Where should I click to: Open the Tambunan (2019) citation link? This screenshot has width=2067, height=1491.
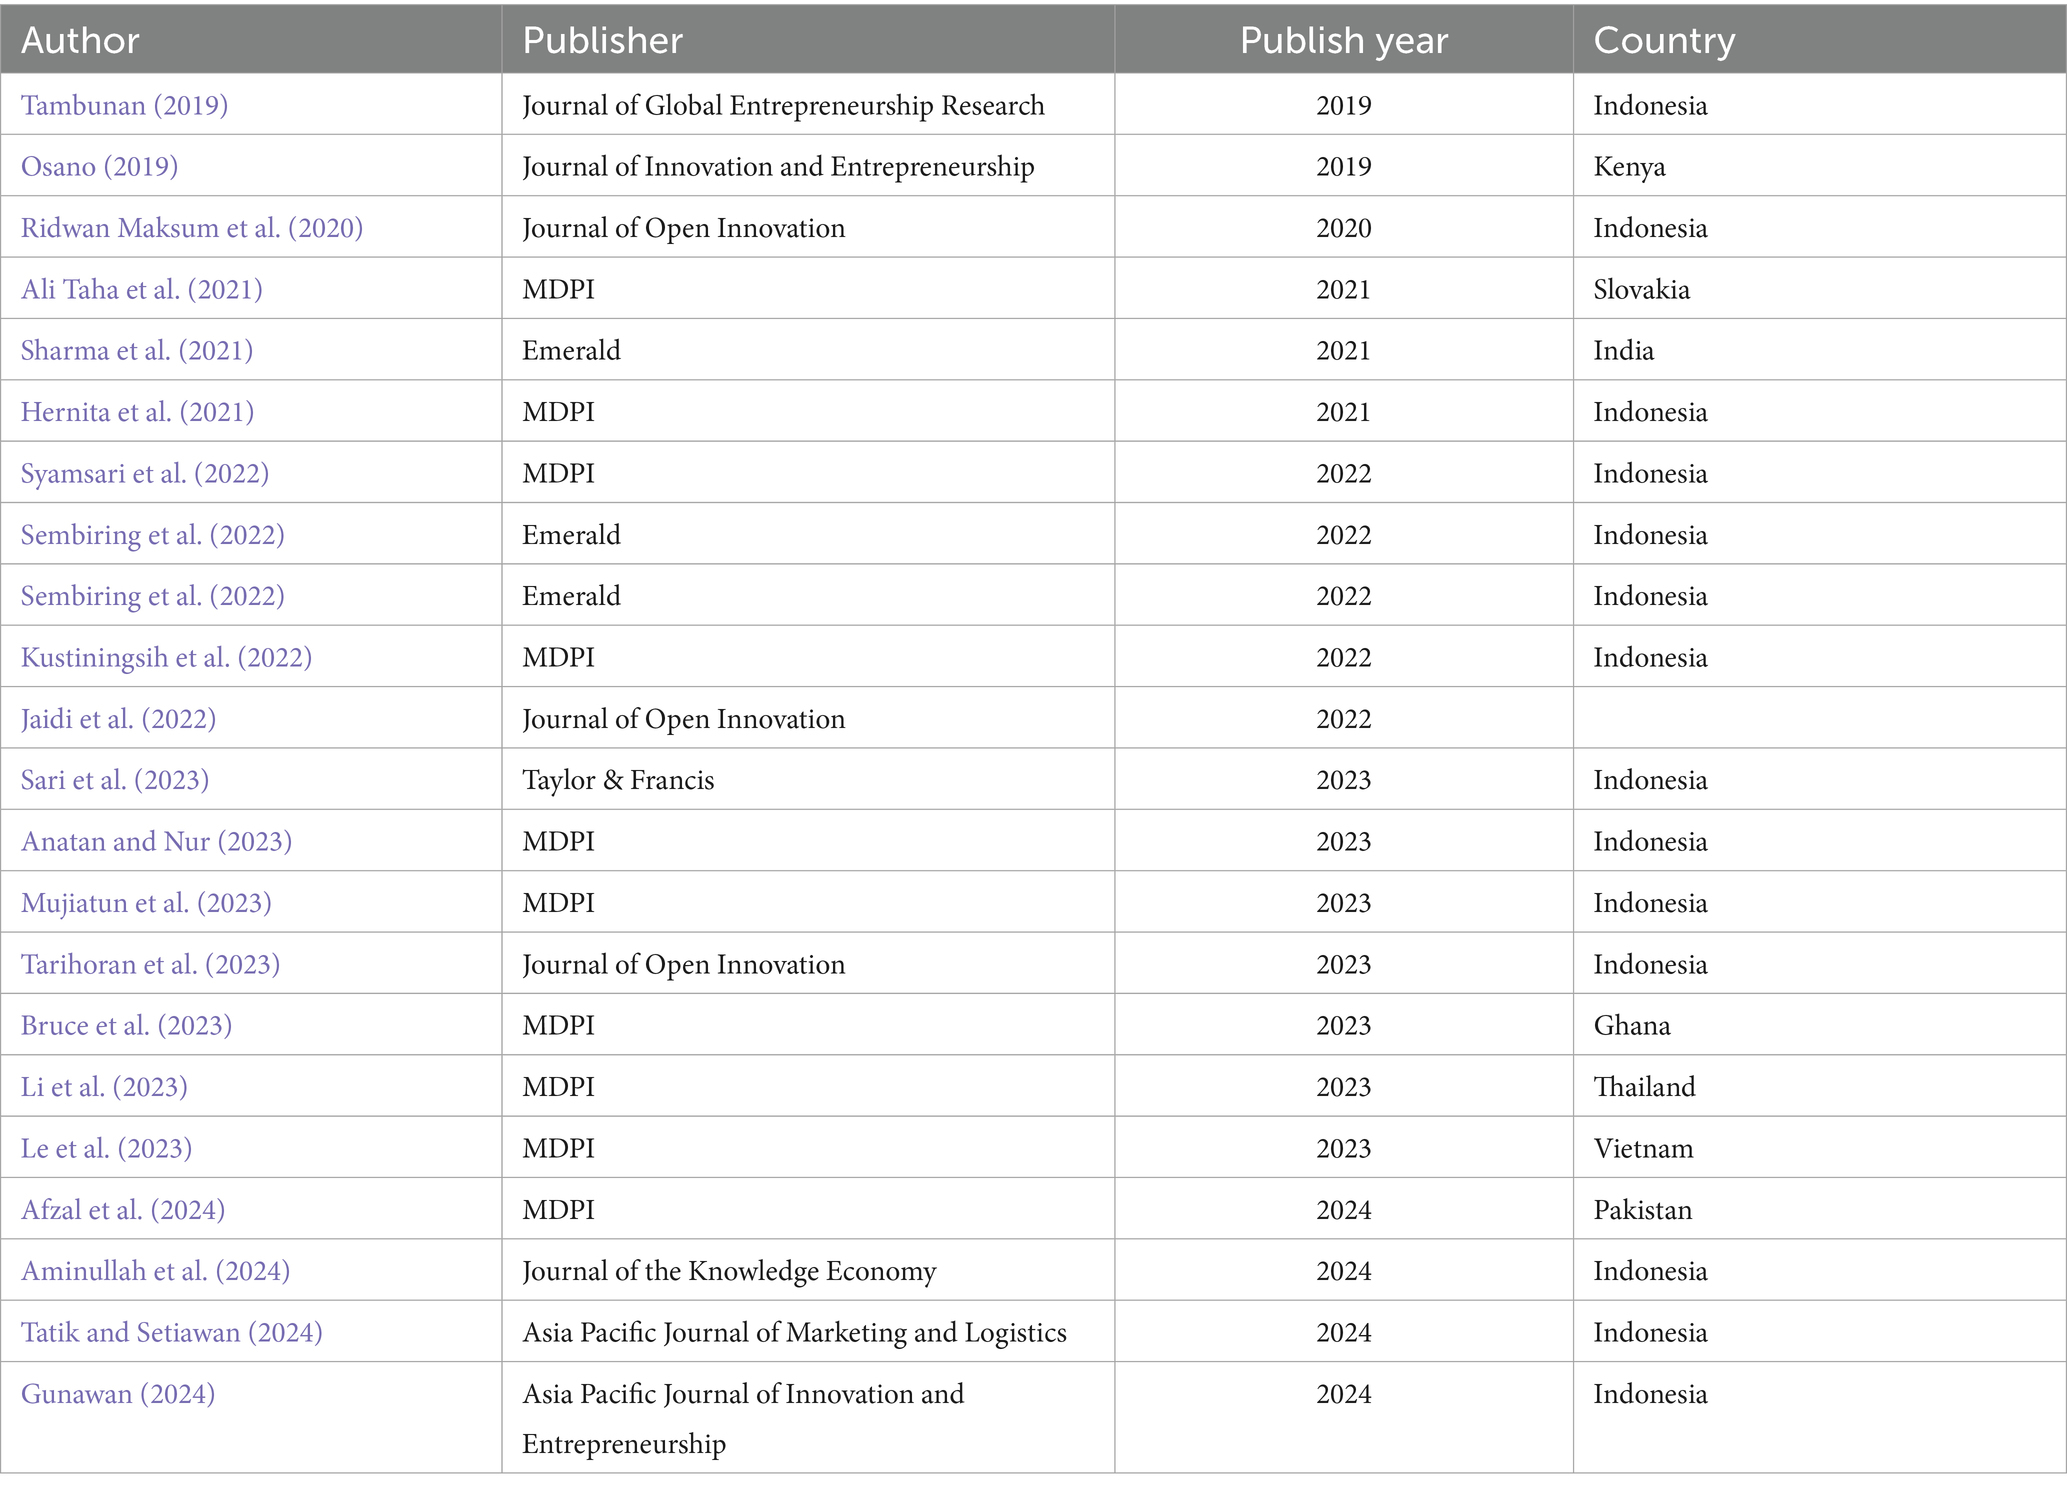coord(124,105)
